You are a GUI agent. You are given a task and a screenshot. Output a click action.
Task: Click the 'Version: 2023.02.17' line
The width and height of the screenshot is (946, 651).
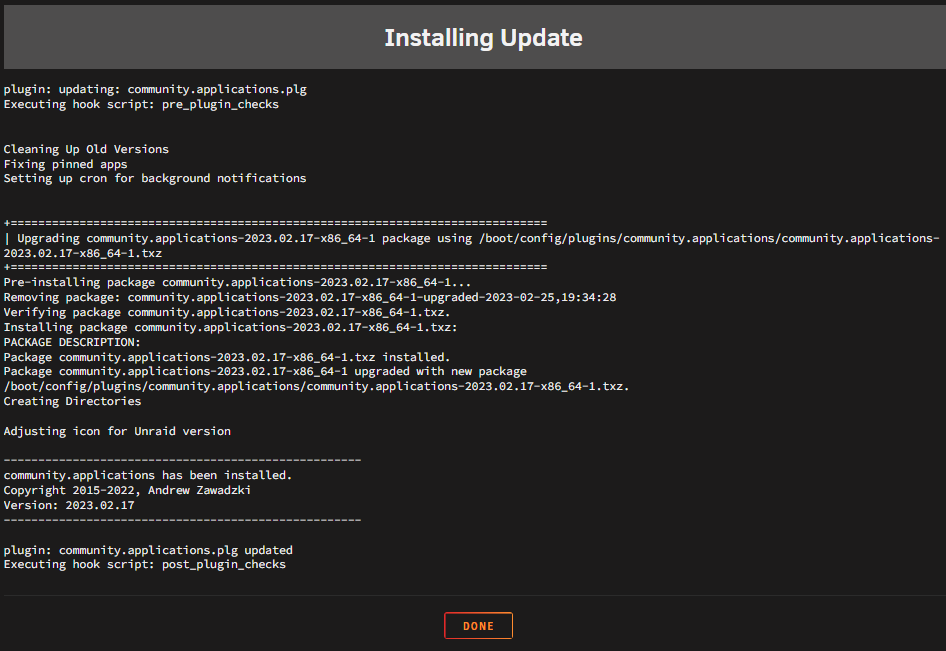[69, 505]
